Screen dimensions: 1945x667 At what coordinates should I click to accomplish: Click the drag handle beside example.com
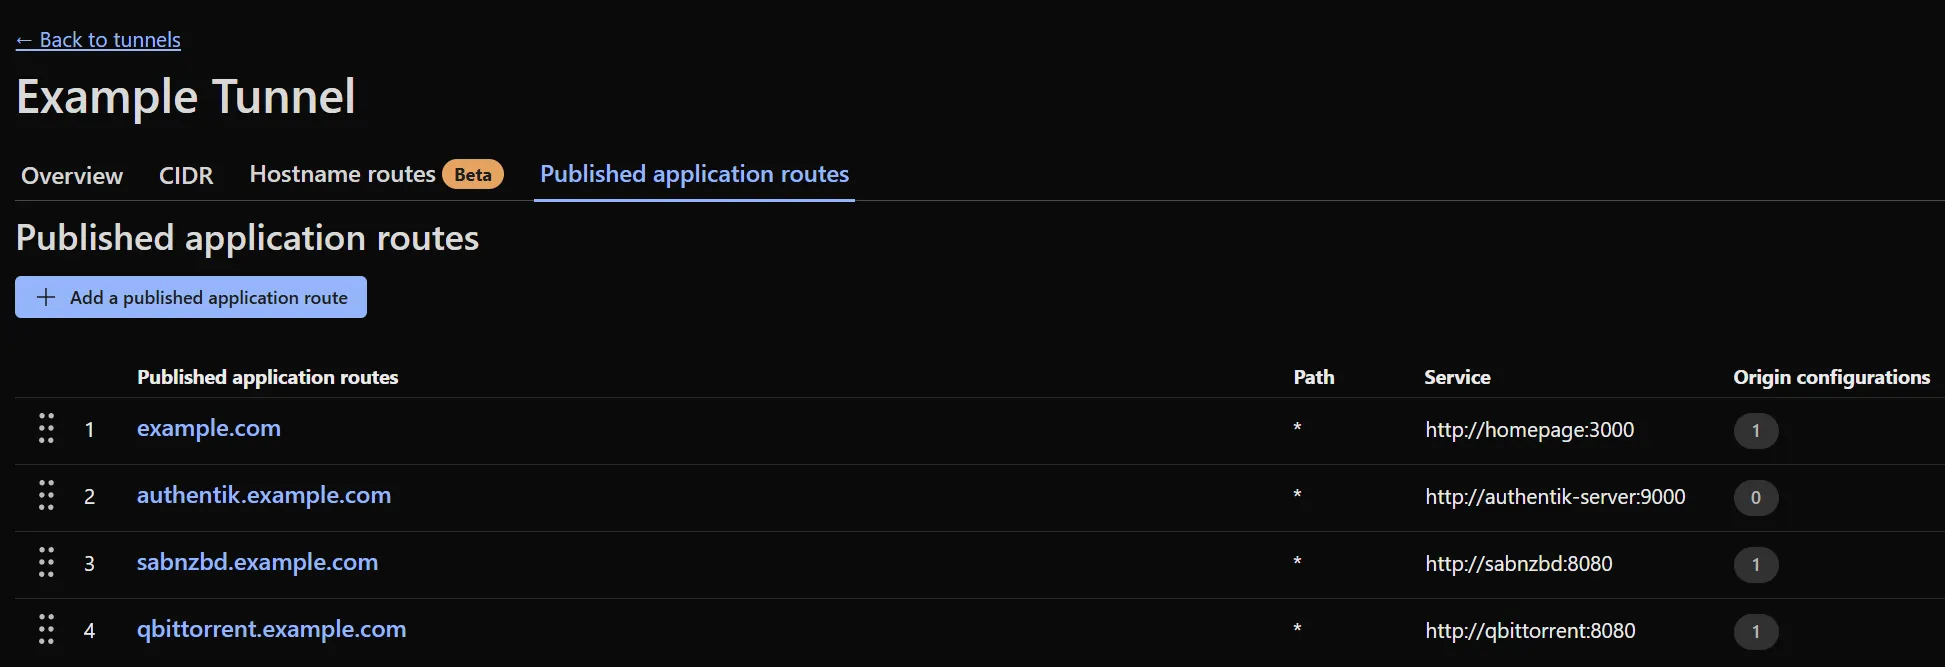pos(46,428)
